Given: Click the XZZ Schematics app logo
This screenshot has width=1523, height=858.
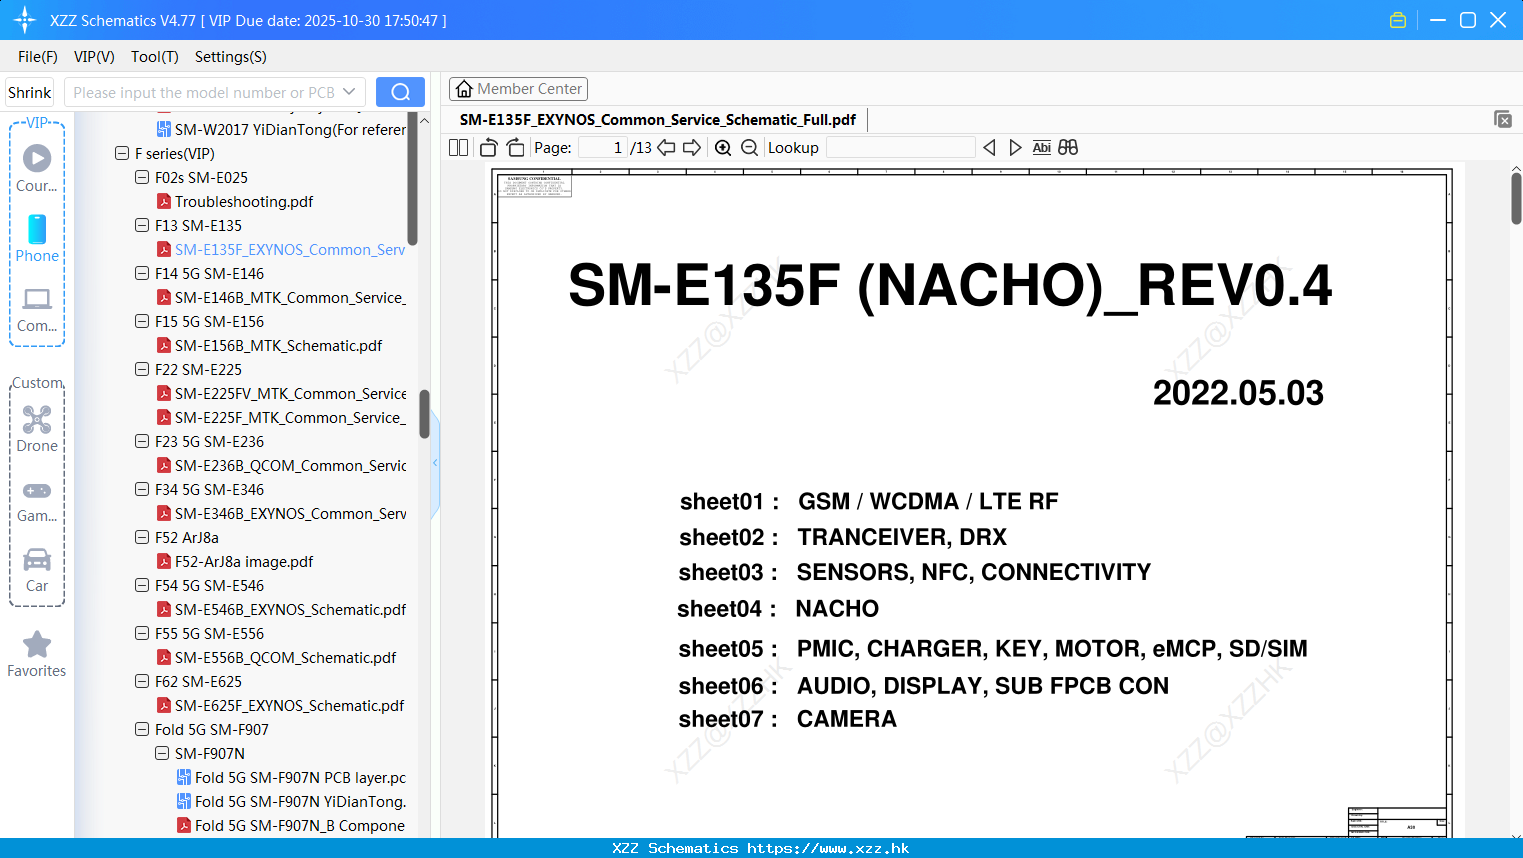Looking at the screenshot, I should tap(25, 20).
